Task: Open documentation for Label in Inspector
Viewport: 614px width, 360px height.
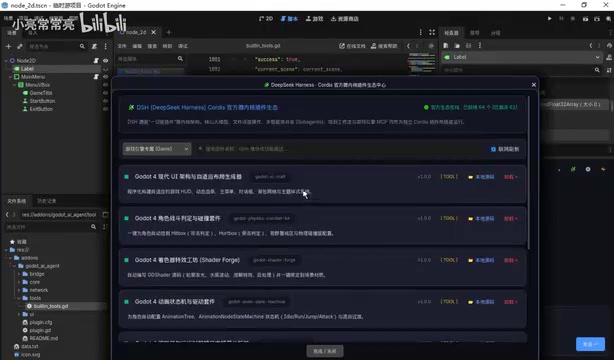Action: click(609, 57)
